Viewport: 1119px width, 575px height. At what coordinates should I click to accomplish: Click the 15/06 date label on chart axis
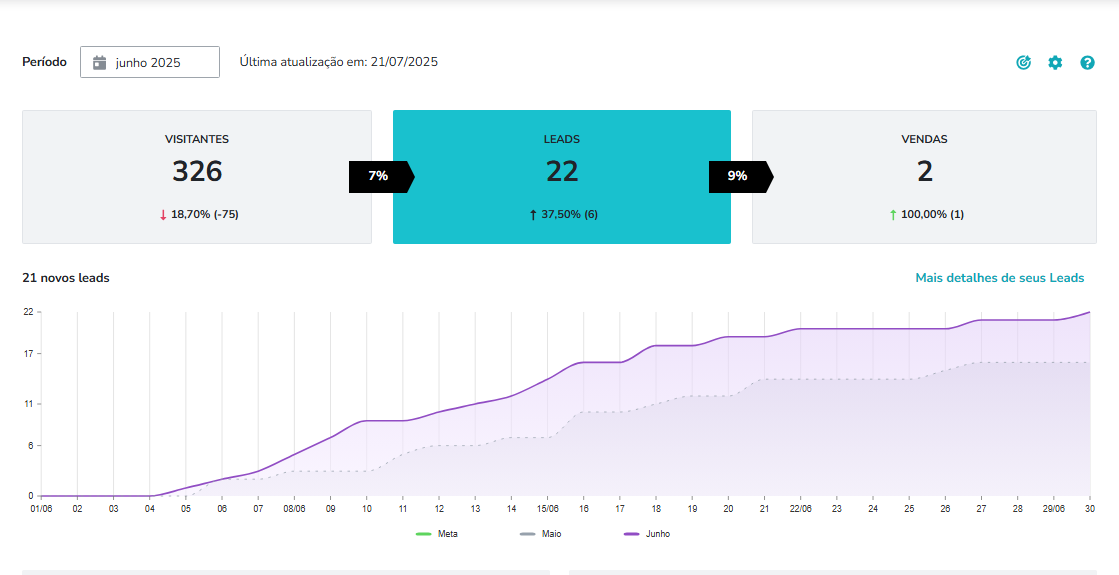(547, 508)
